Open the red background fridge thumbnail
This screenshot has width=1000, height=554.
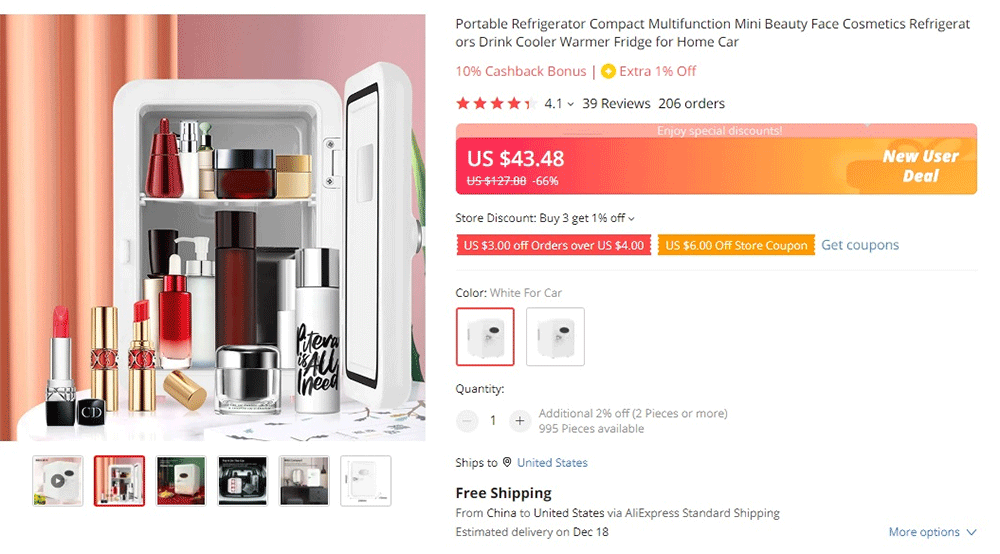point(181,481)
